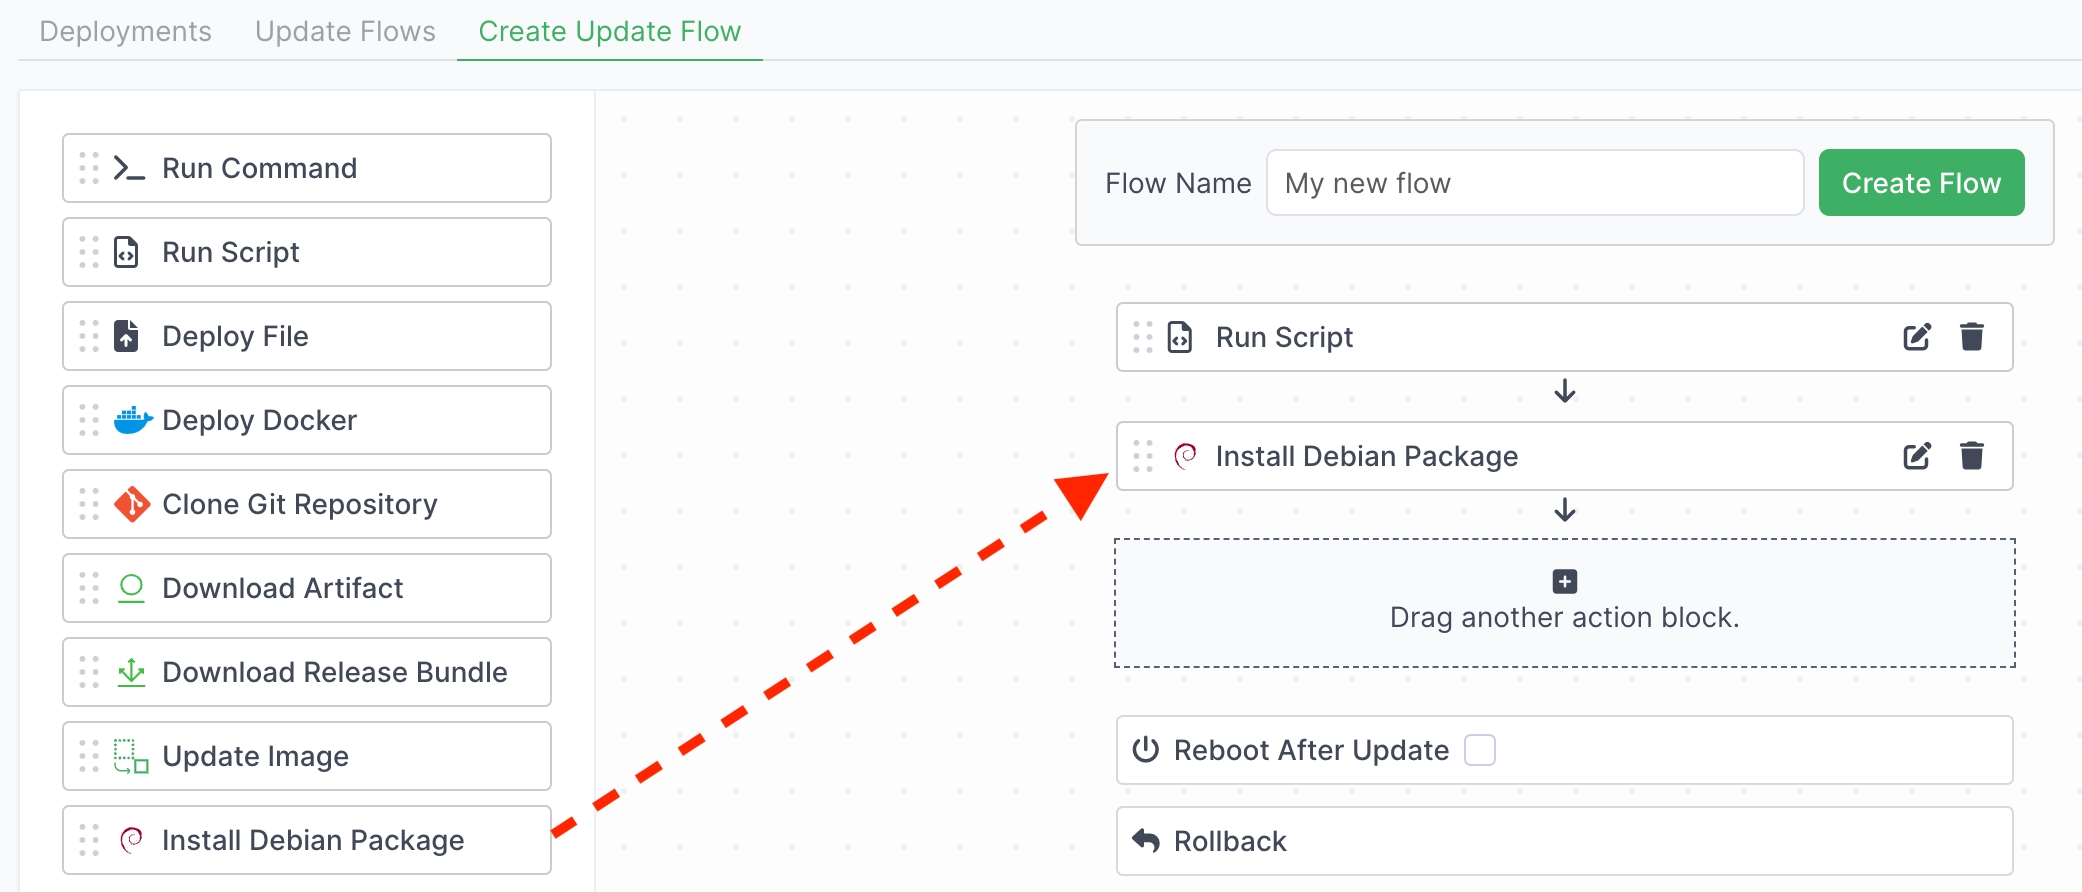Select the Deploy File action block
2082x892 pixels.
pos(306,336)
